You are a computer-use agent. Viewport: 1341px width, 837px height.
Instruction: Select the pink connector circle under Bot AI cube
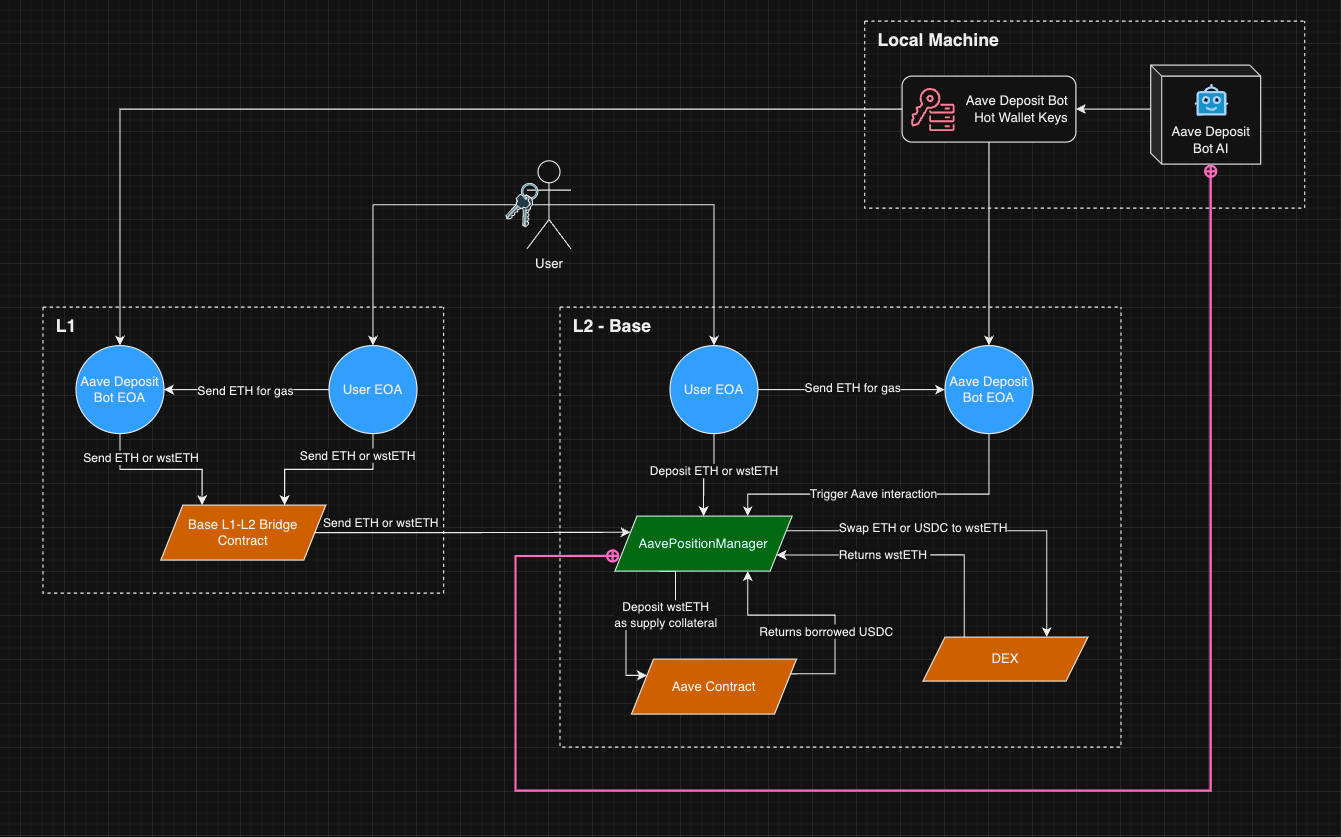pos(1210,172)
